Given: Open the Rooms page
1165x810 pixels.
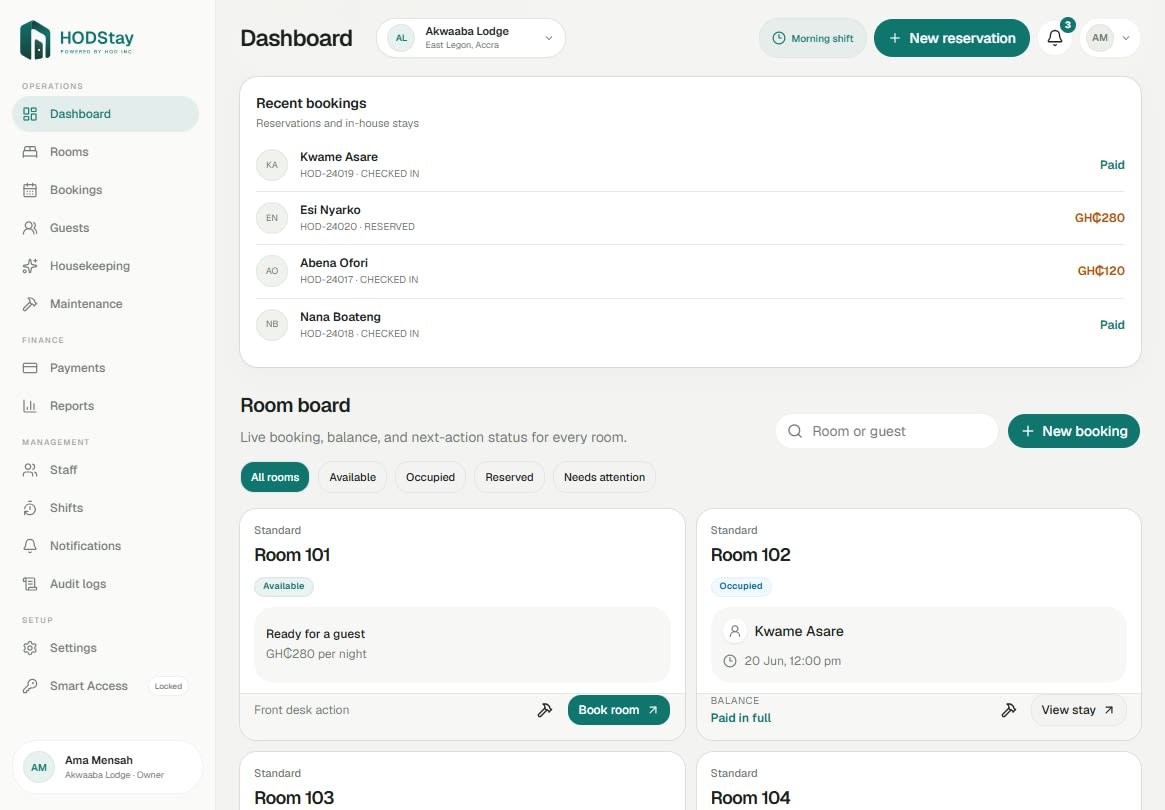Looking at the screenshot, I should (x=106, y=152).
